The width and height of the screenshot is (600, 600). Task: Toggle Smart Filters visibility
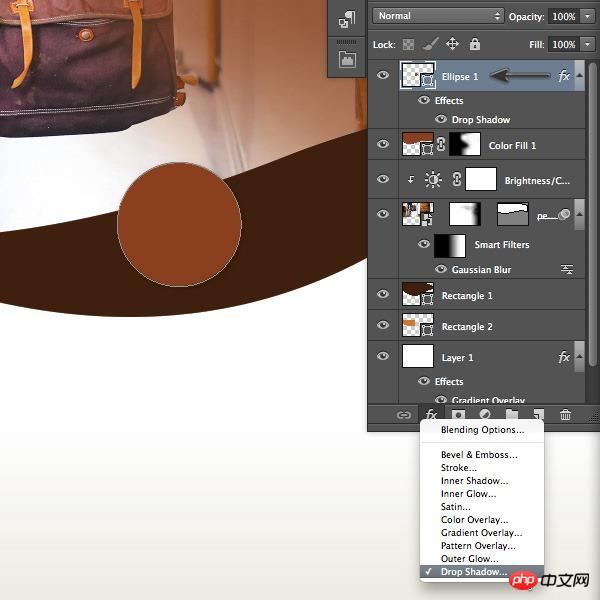point(424,244)
